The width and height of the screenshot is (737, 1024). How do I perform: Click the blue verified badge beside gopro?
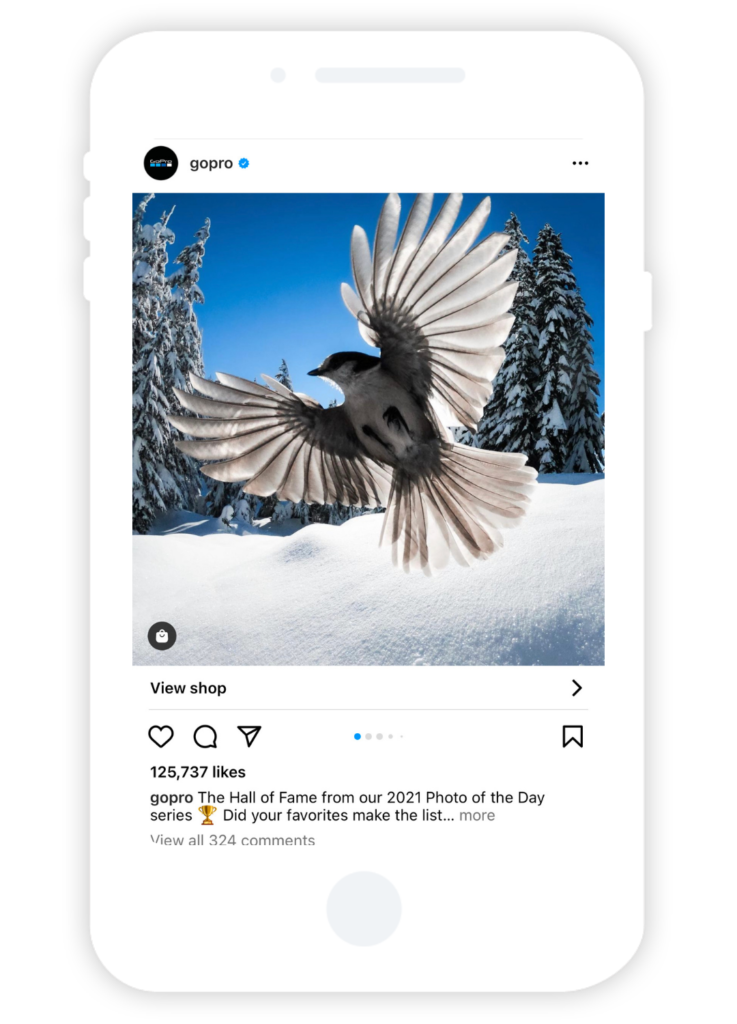click(244, 163)
